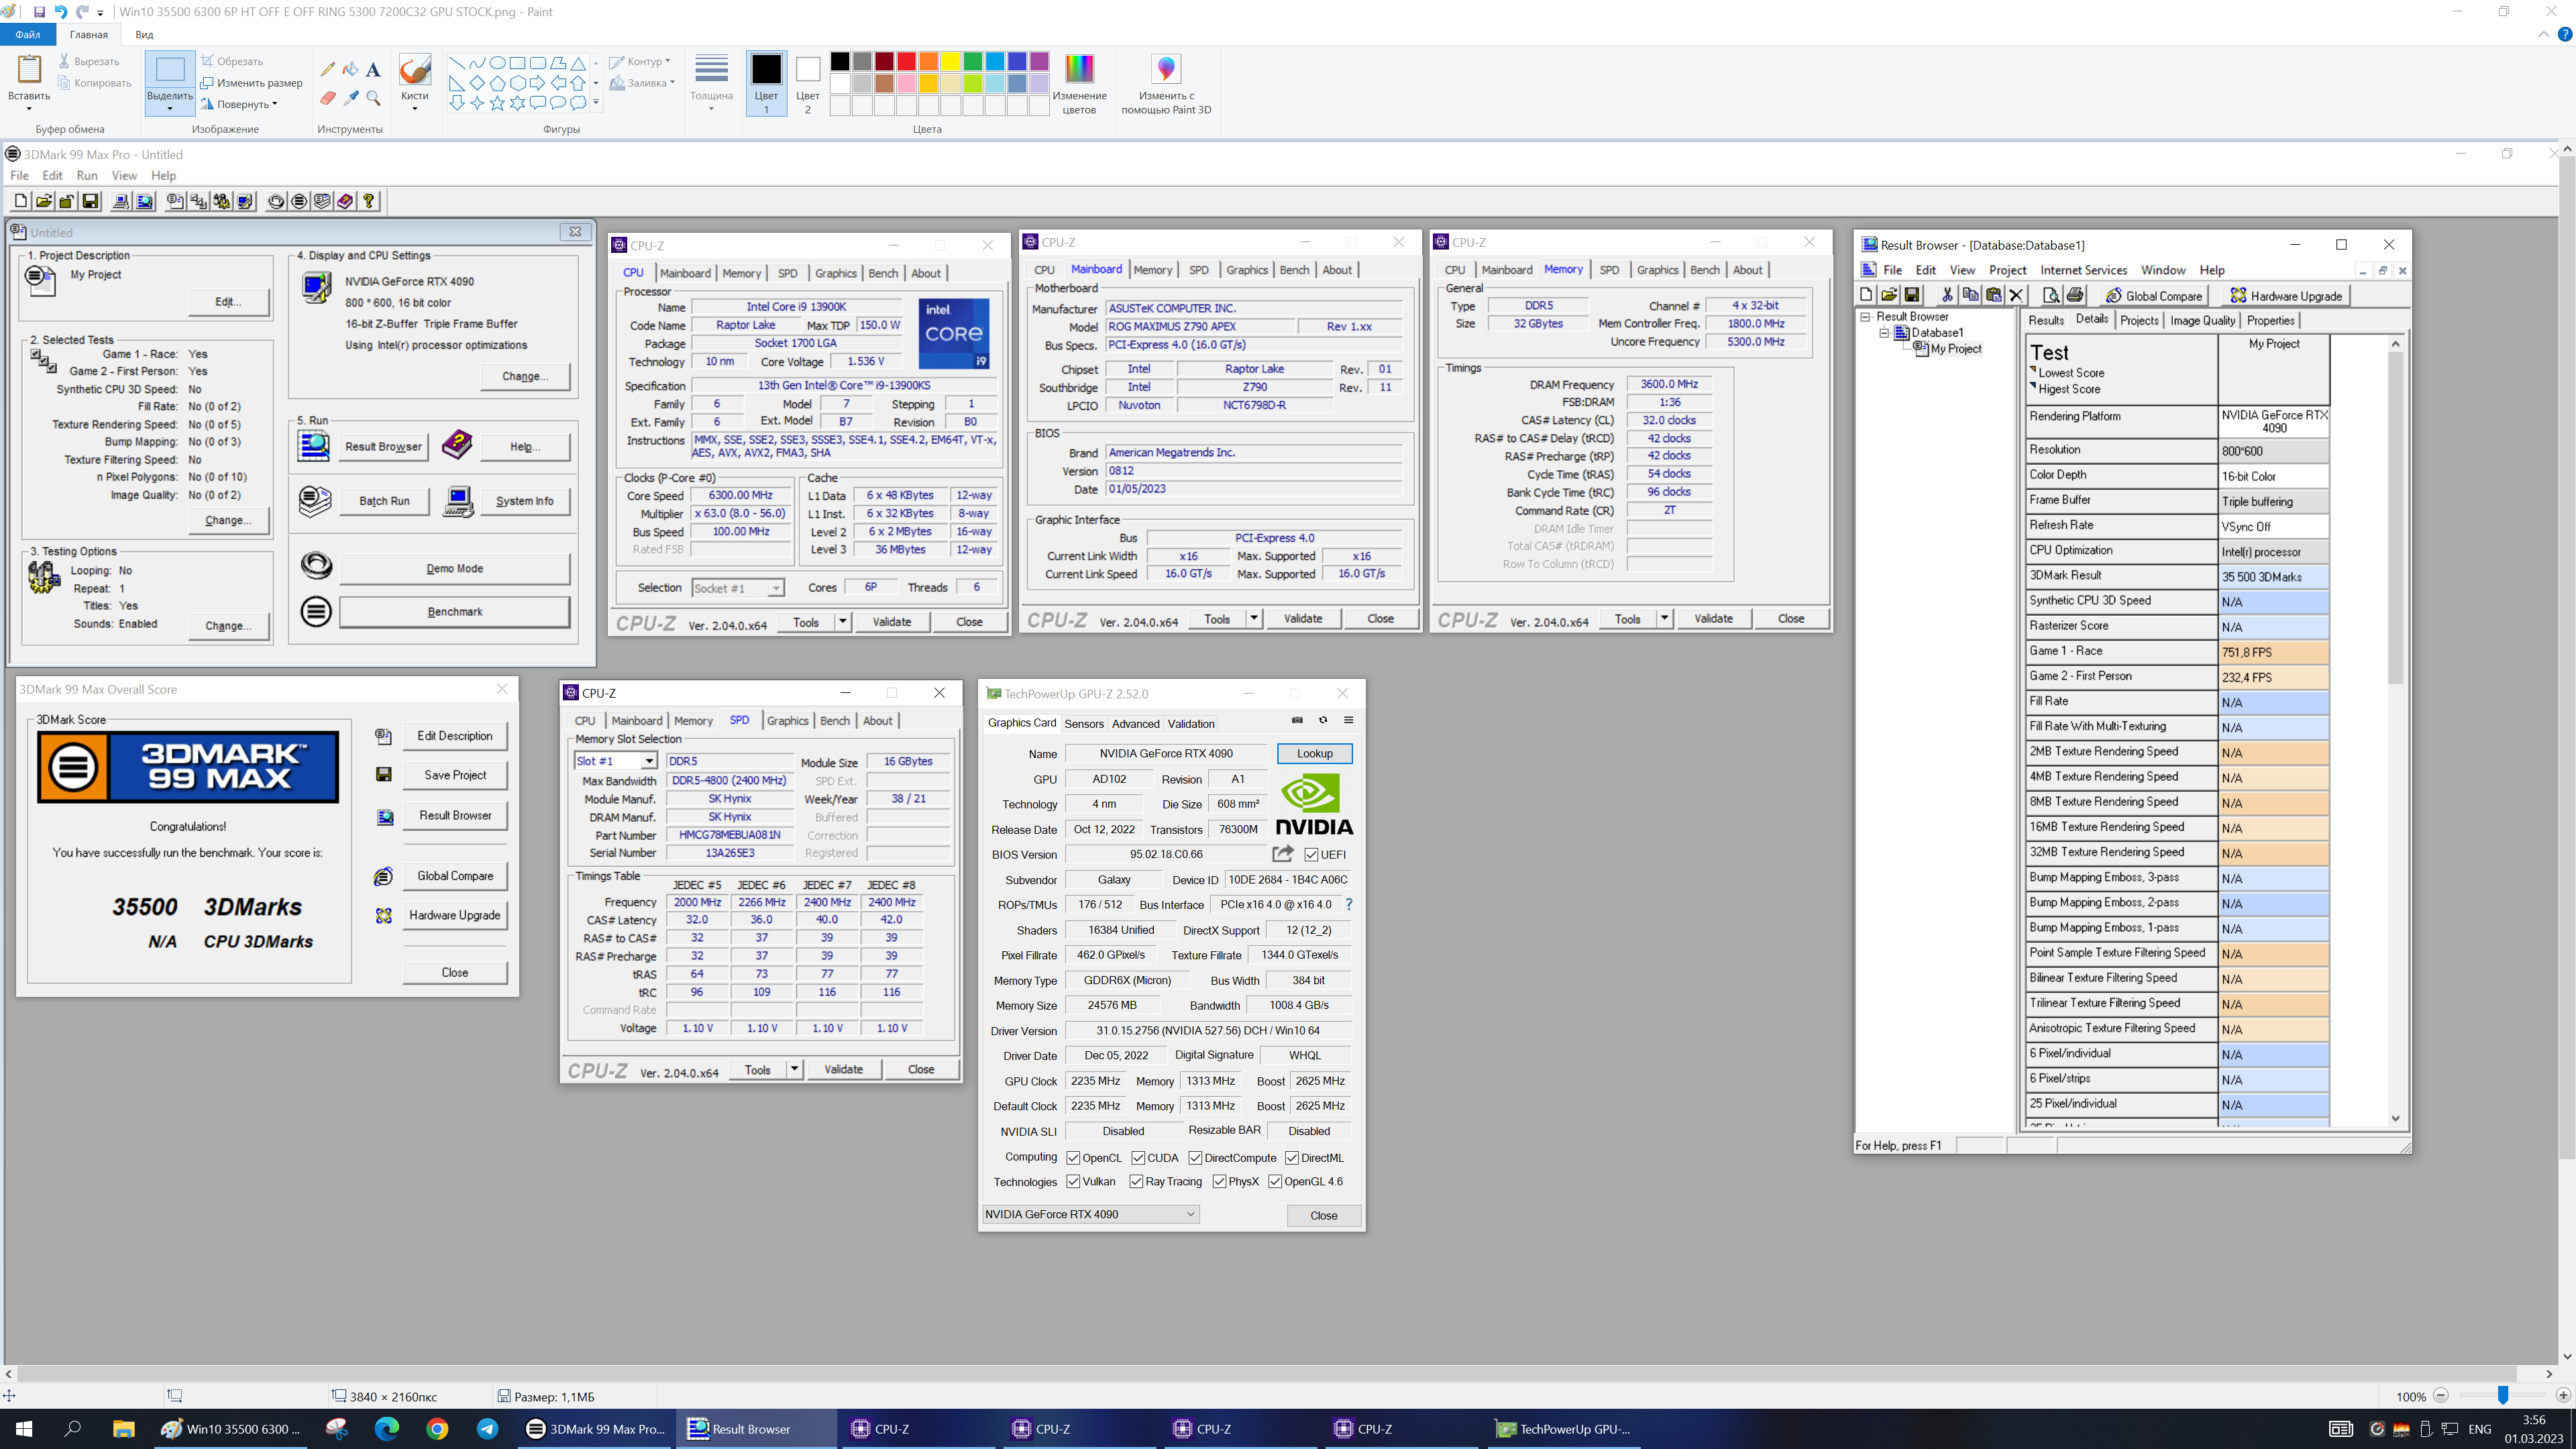Viewport: 2576px width, 1449px height.
Task: Open Sensors tab in GPU-Z
Action: tap(1083, 723)
